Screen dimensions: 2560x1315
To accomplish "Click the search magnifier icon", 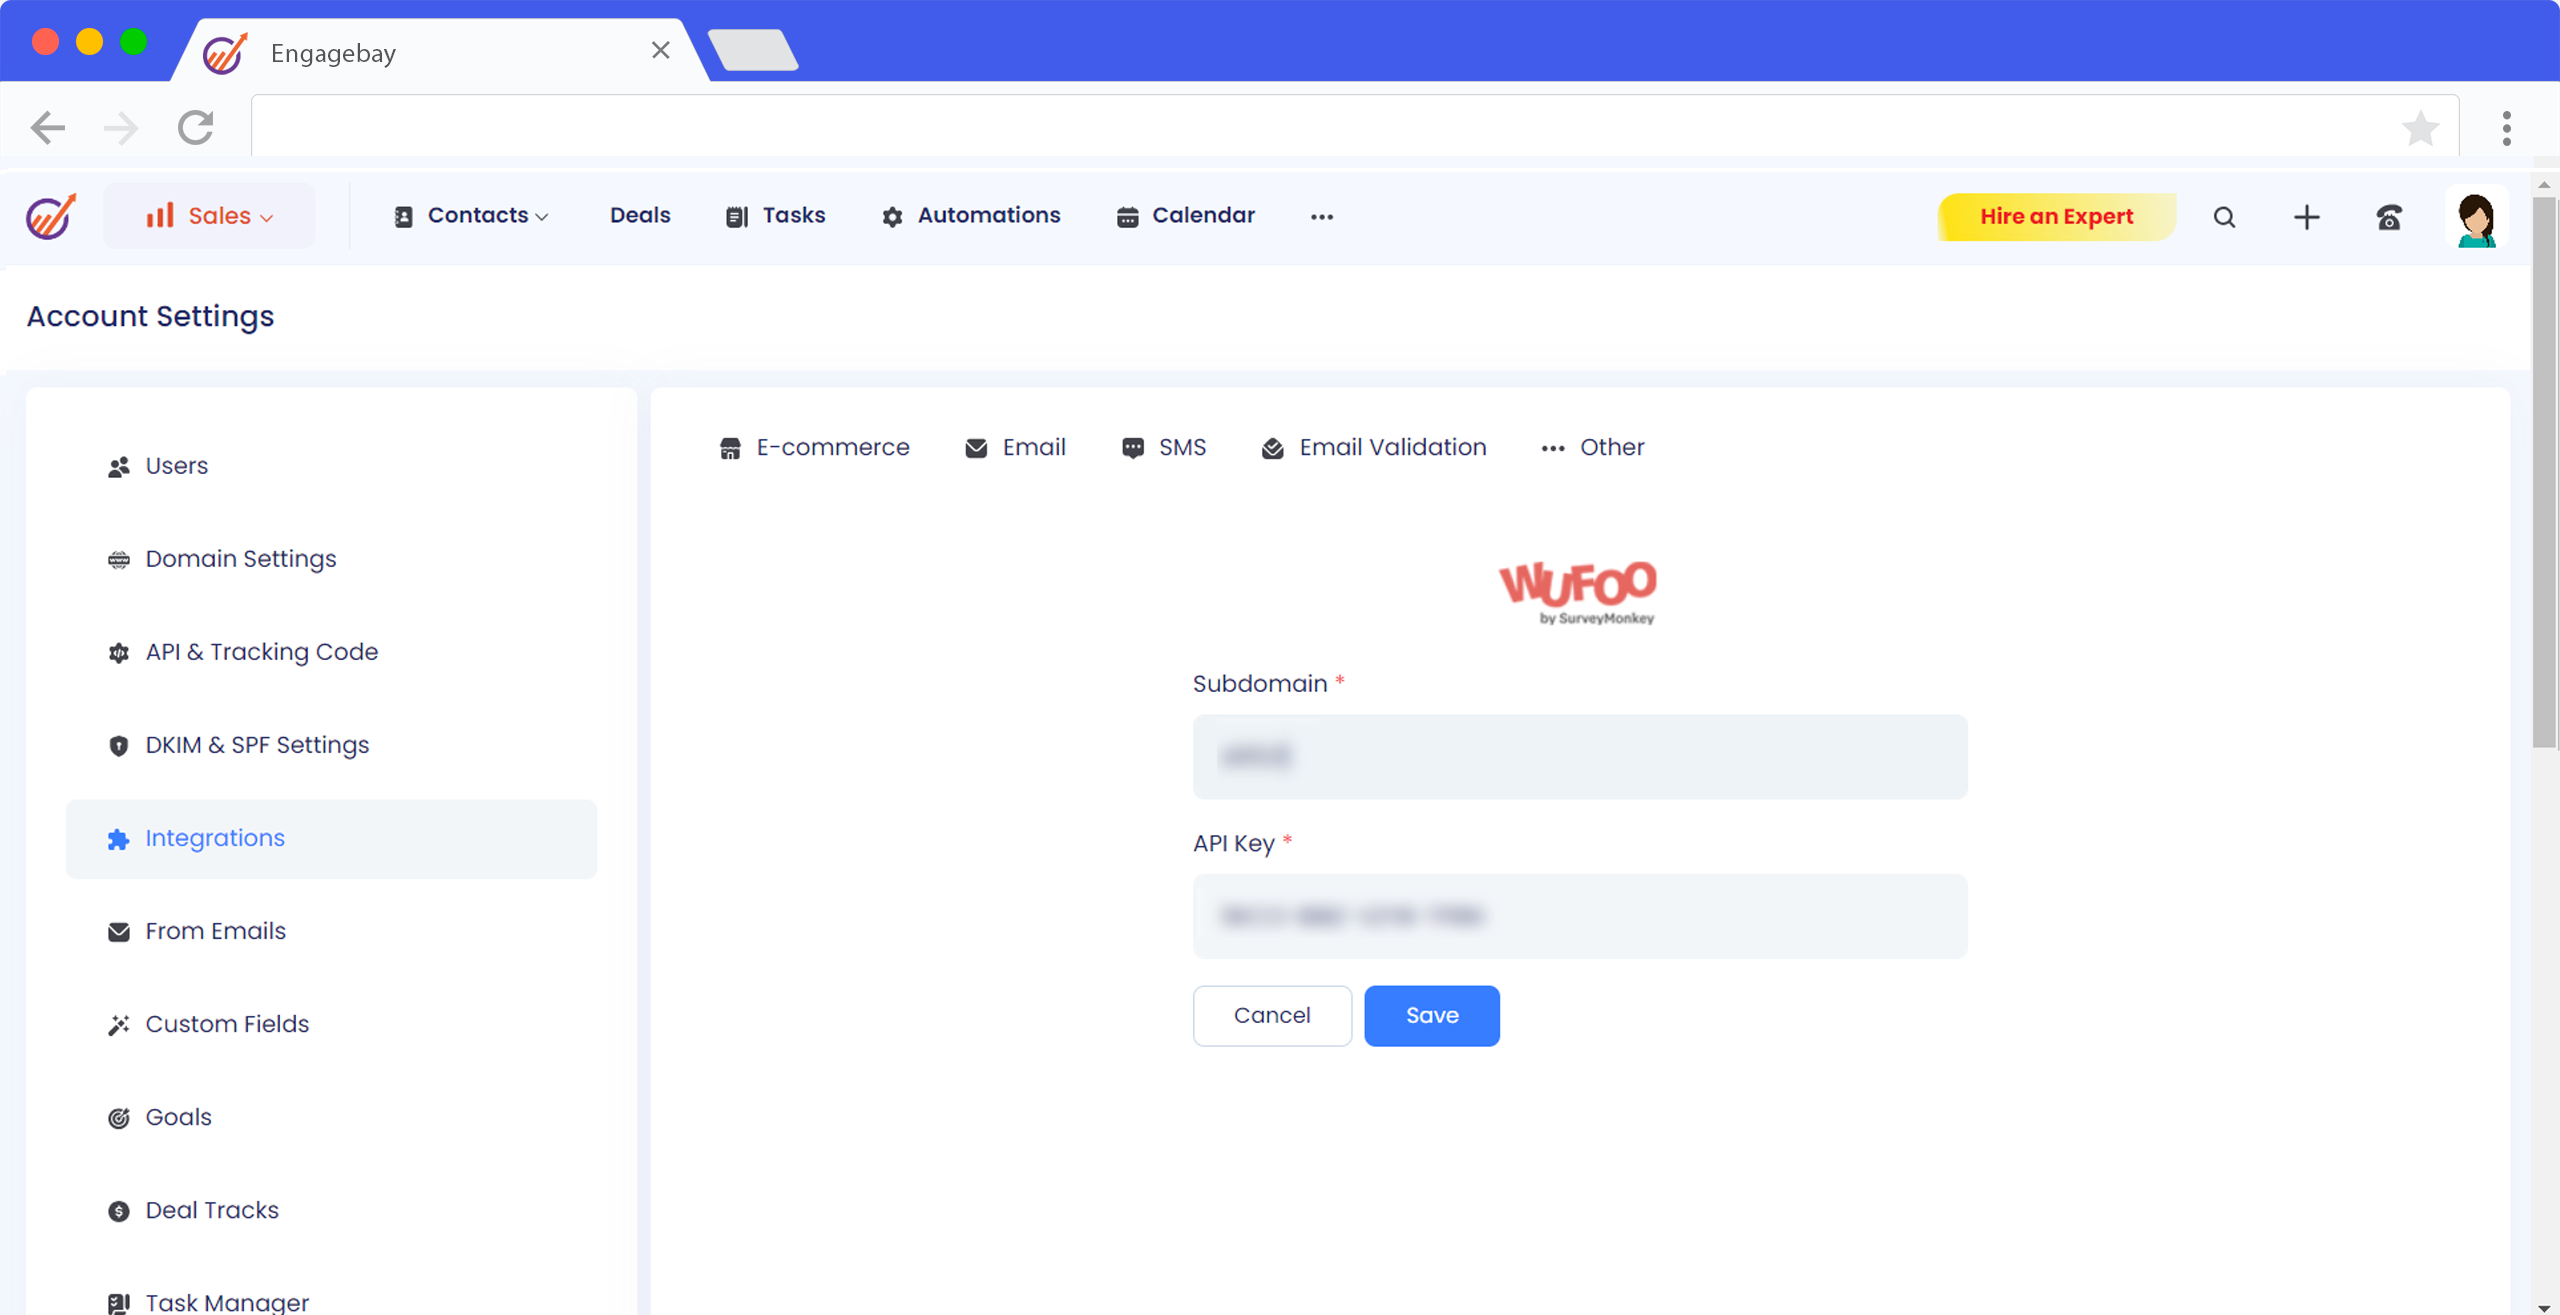I will [x=2224, y=217].
